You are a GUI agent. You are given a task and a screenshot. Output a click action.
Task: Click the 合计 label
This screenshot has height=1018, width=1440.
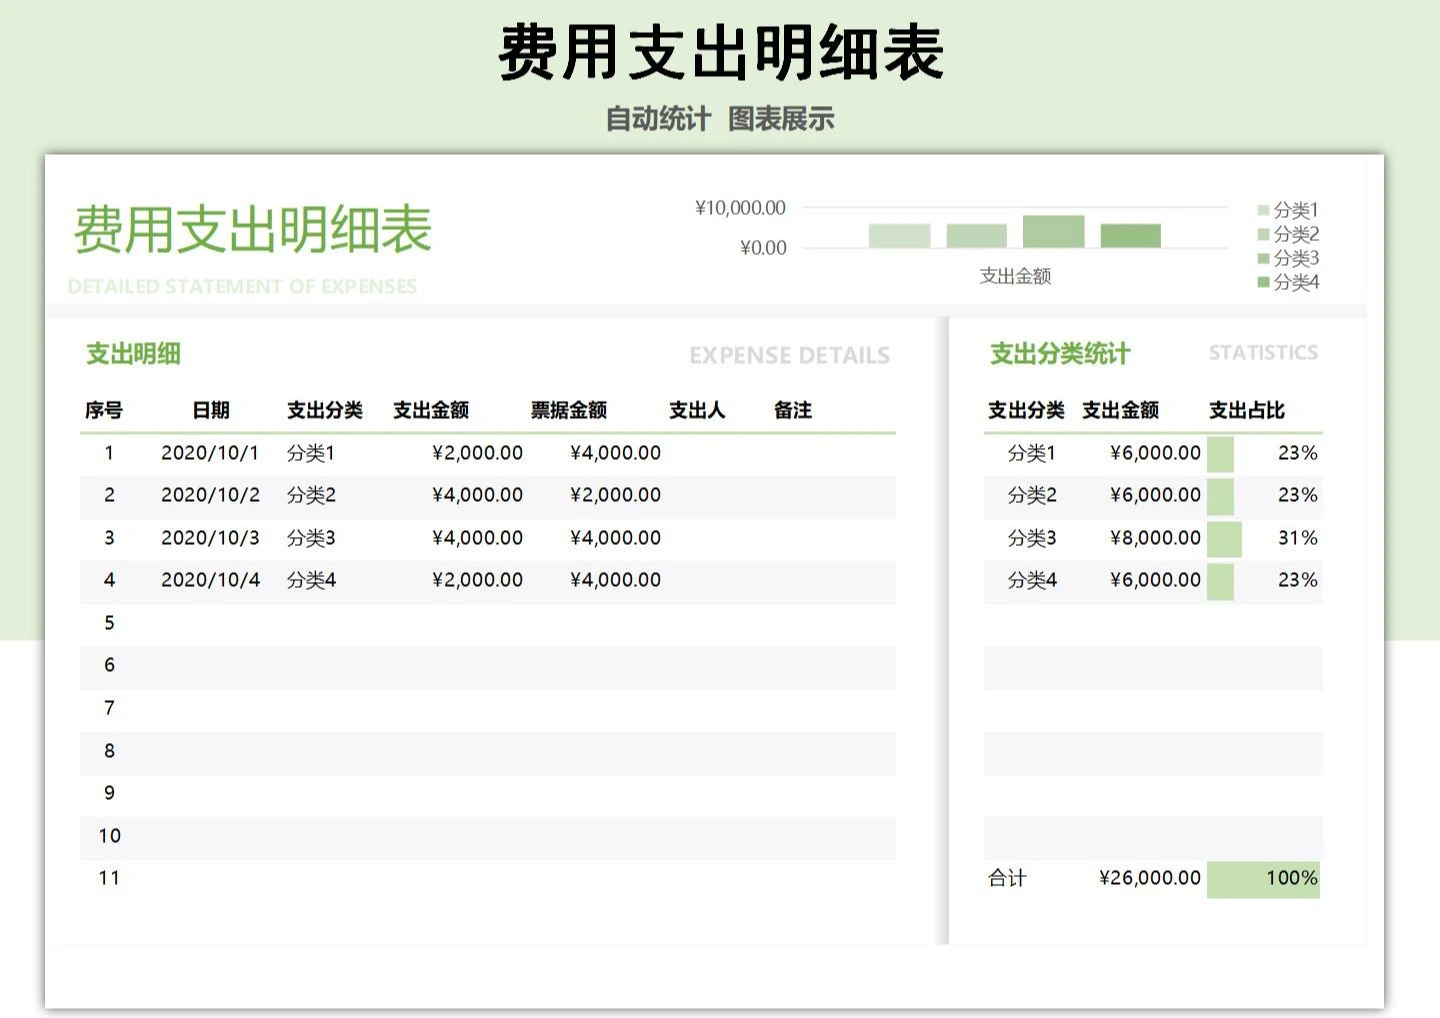(1007, 878)
